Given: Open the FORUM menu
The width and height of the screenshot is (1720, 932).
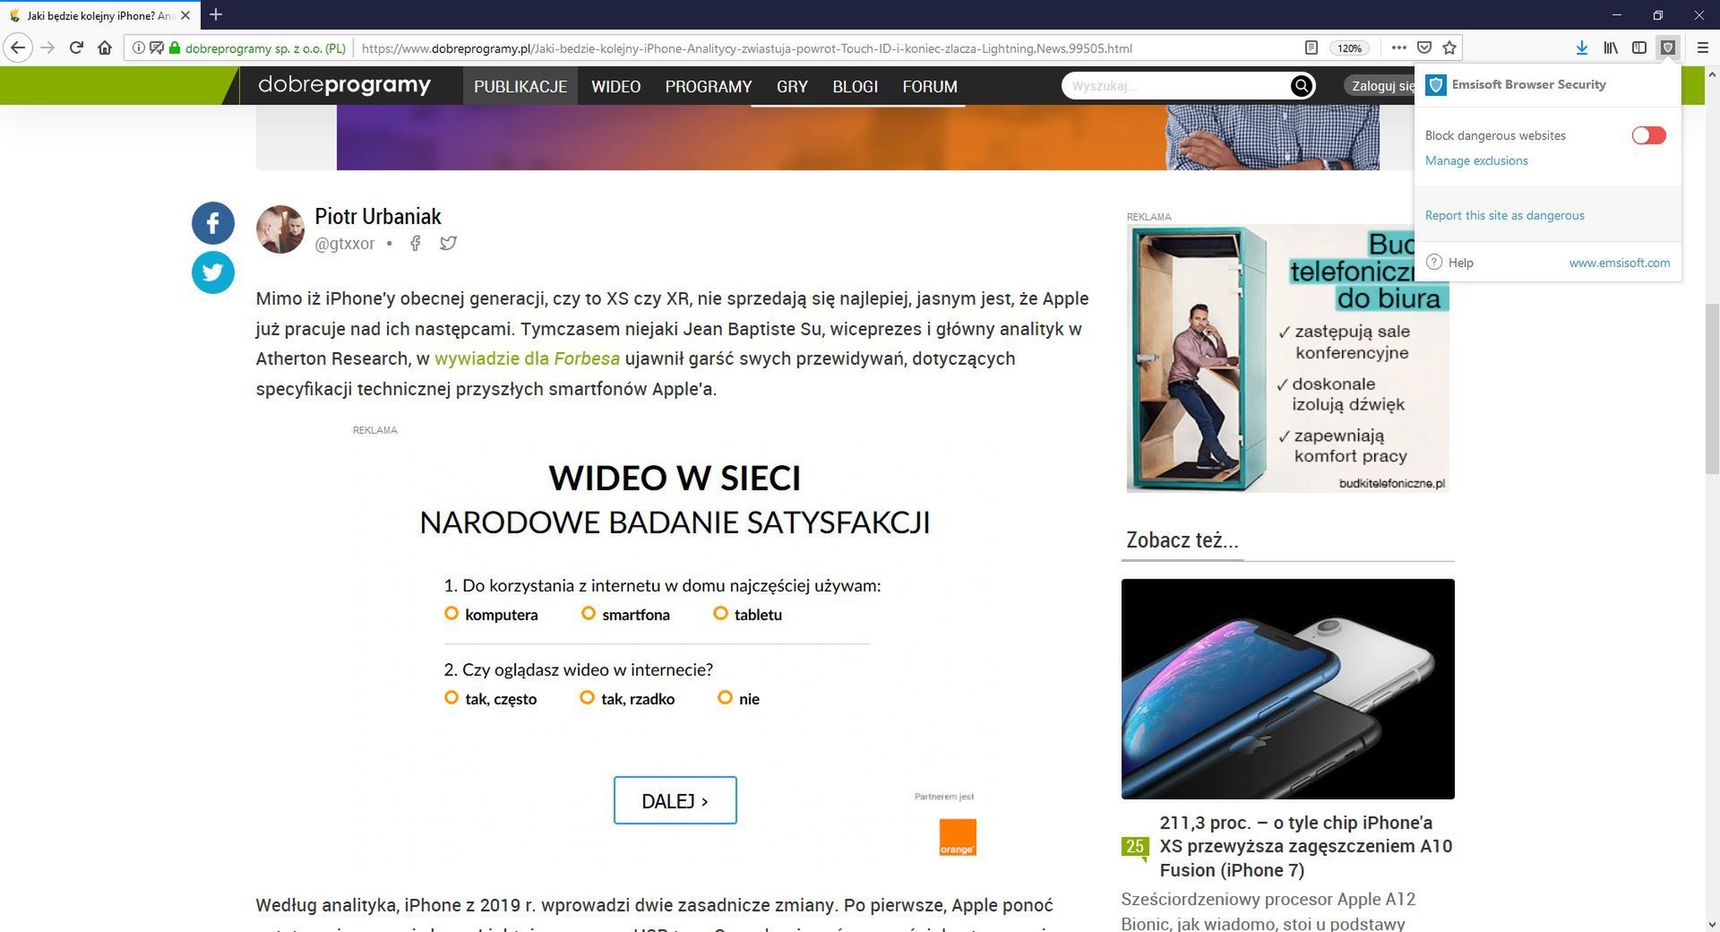Looking at the screenshot, I should click(930, 86).
